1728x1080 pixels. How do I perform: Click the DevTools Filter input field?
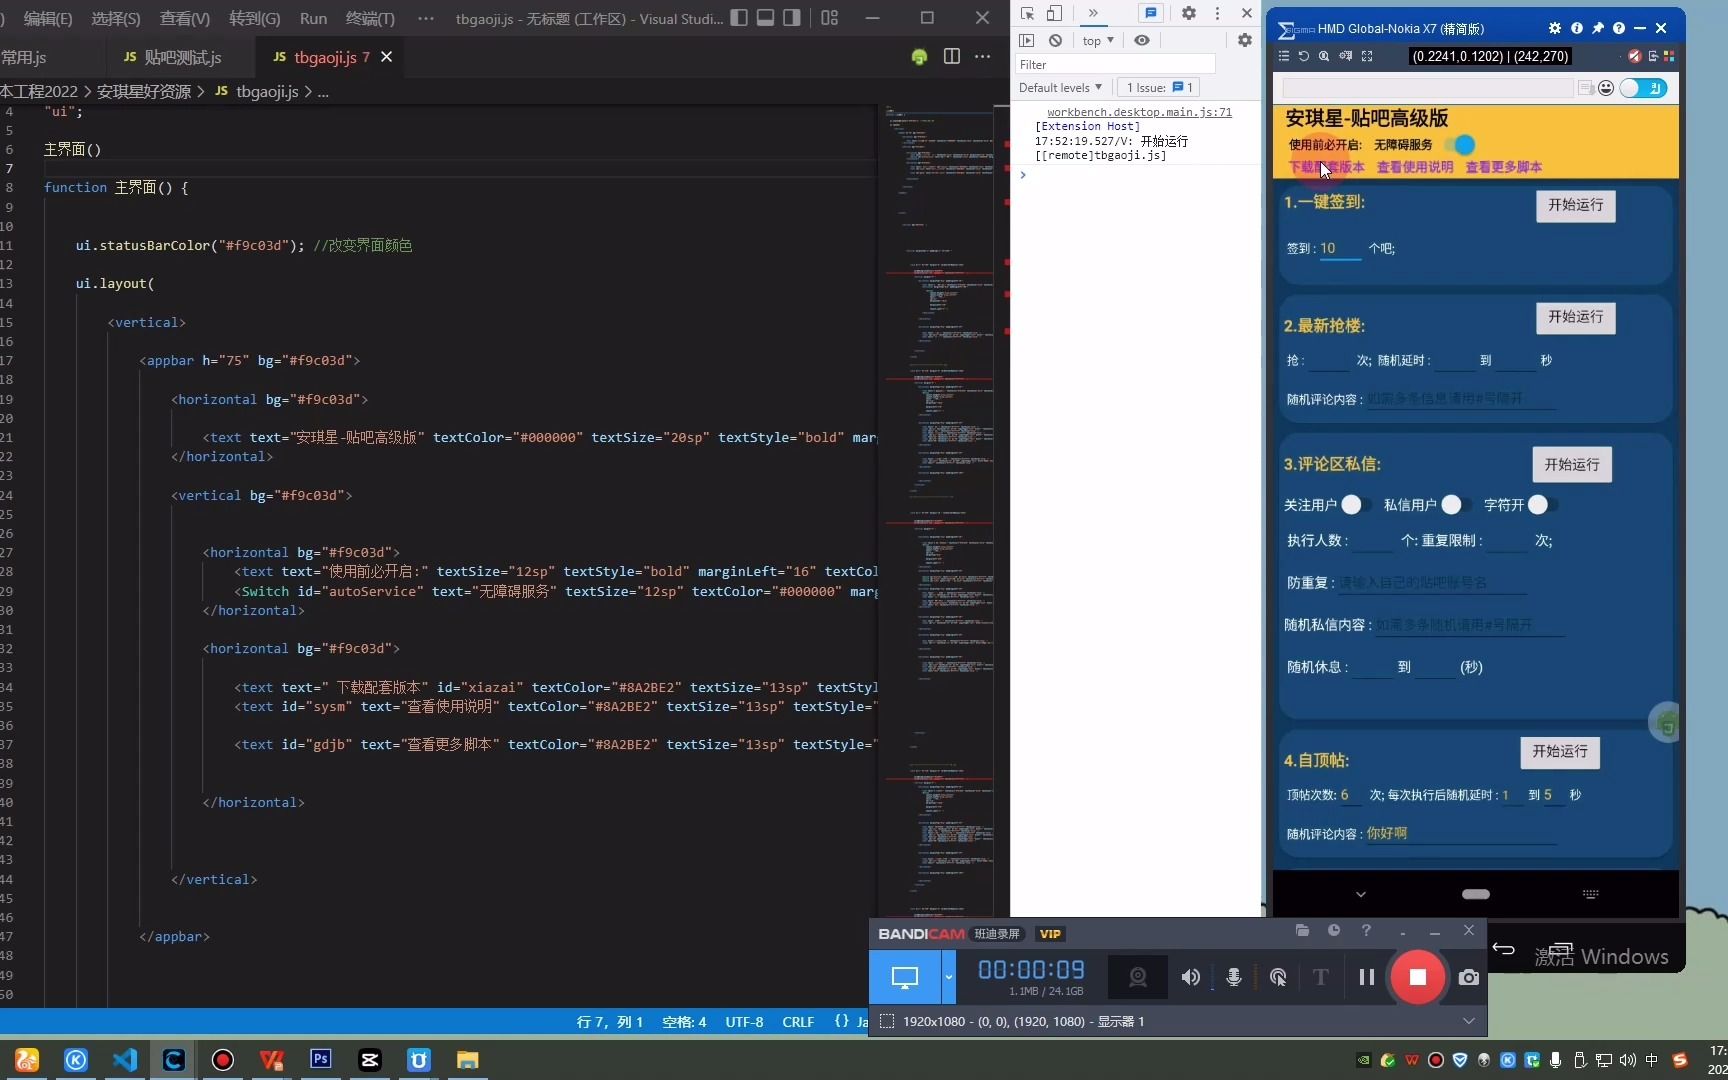pyautogui.click(x=1115, y=64)
